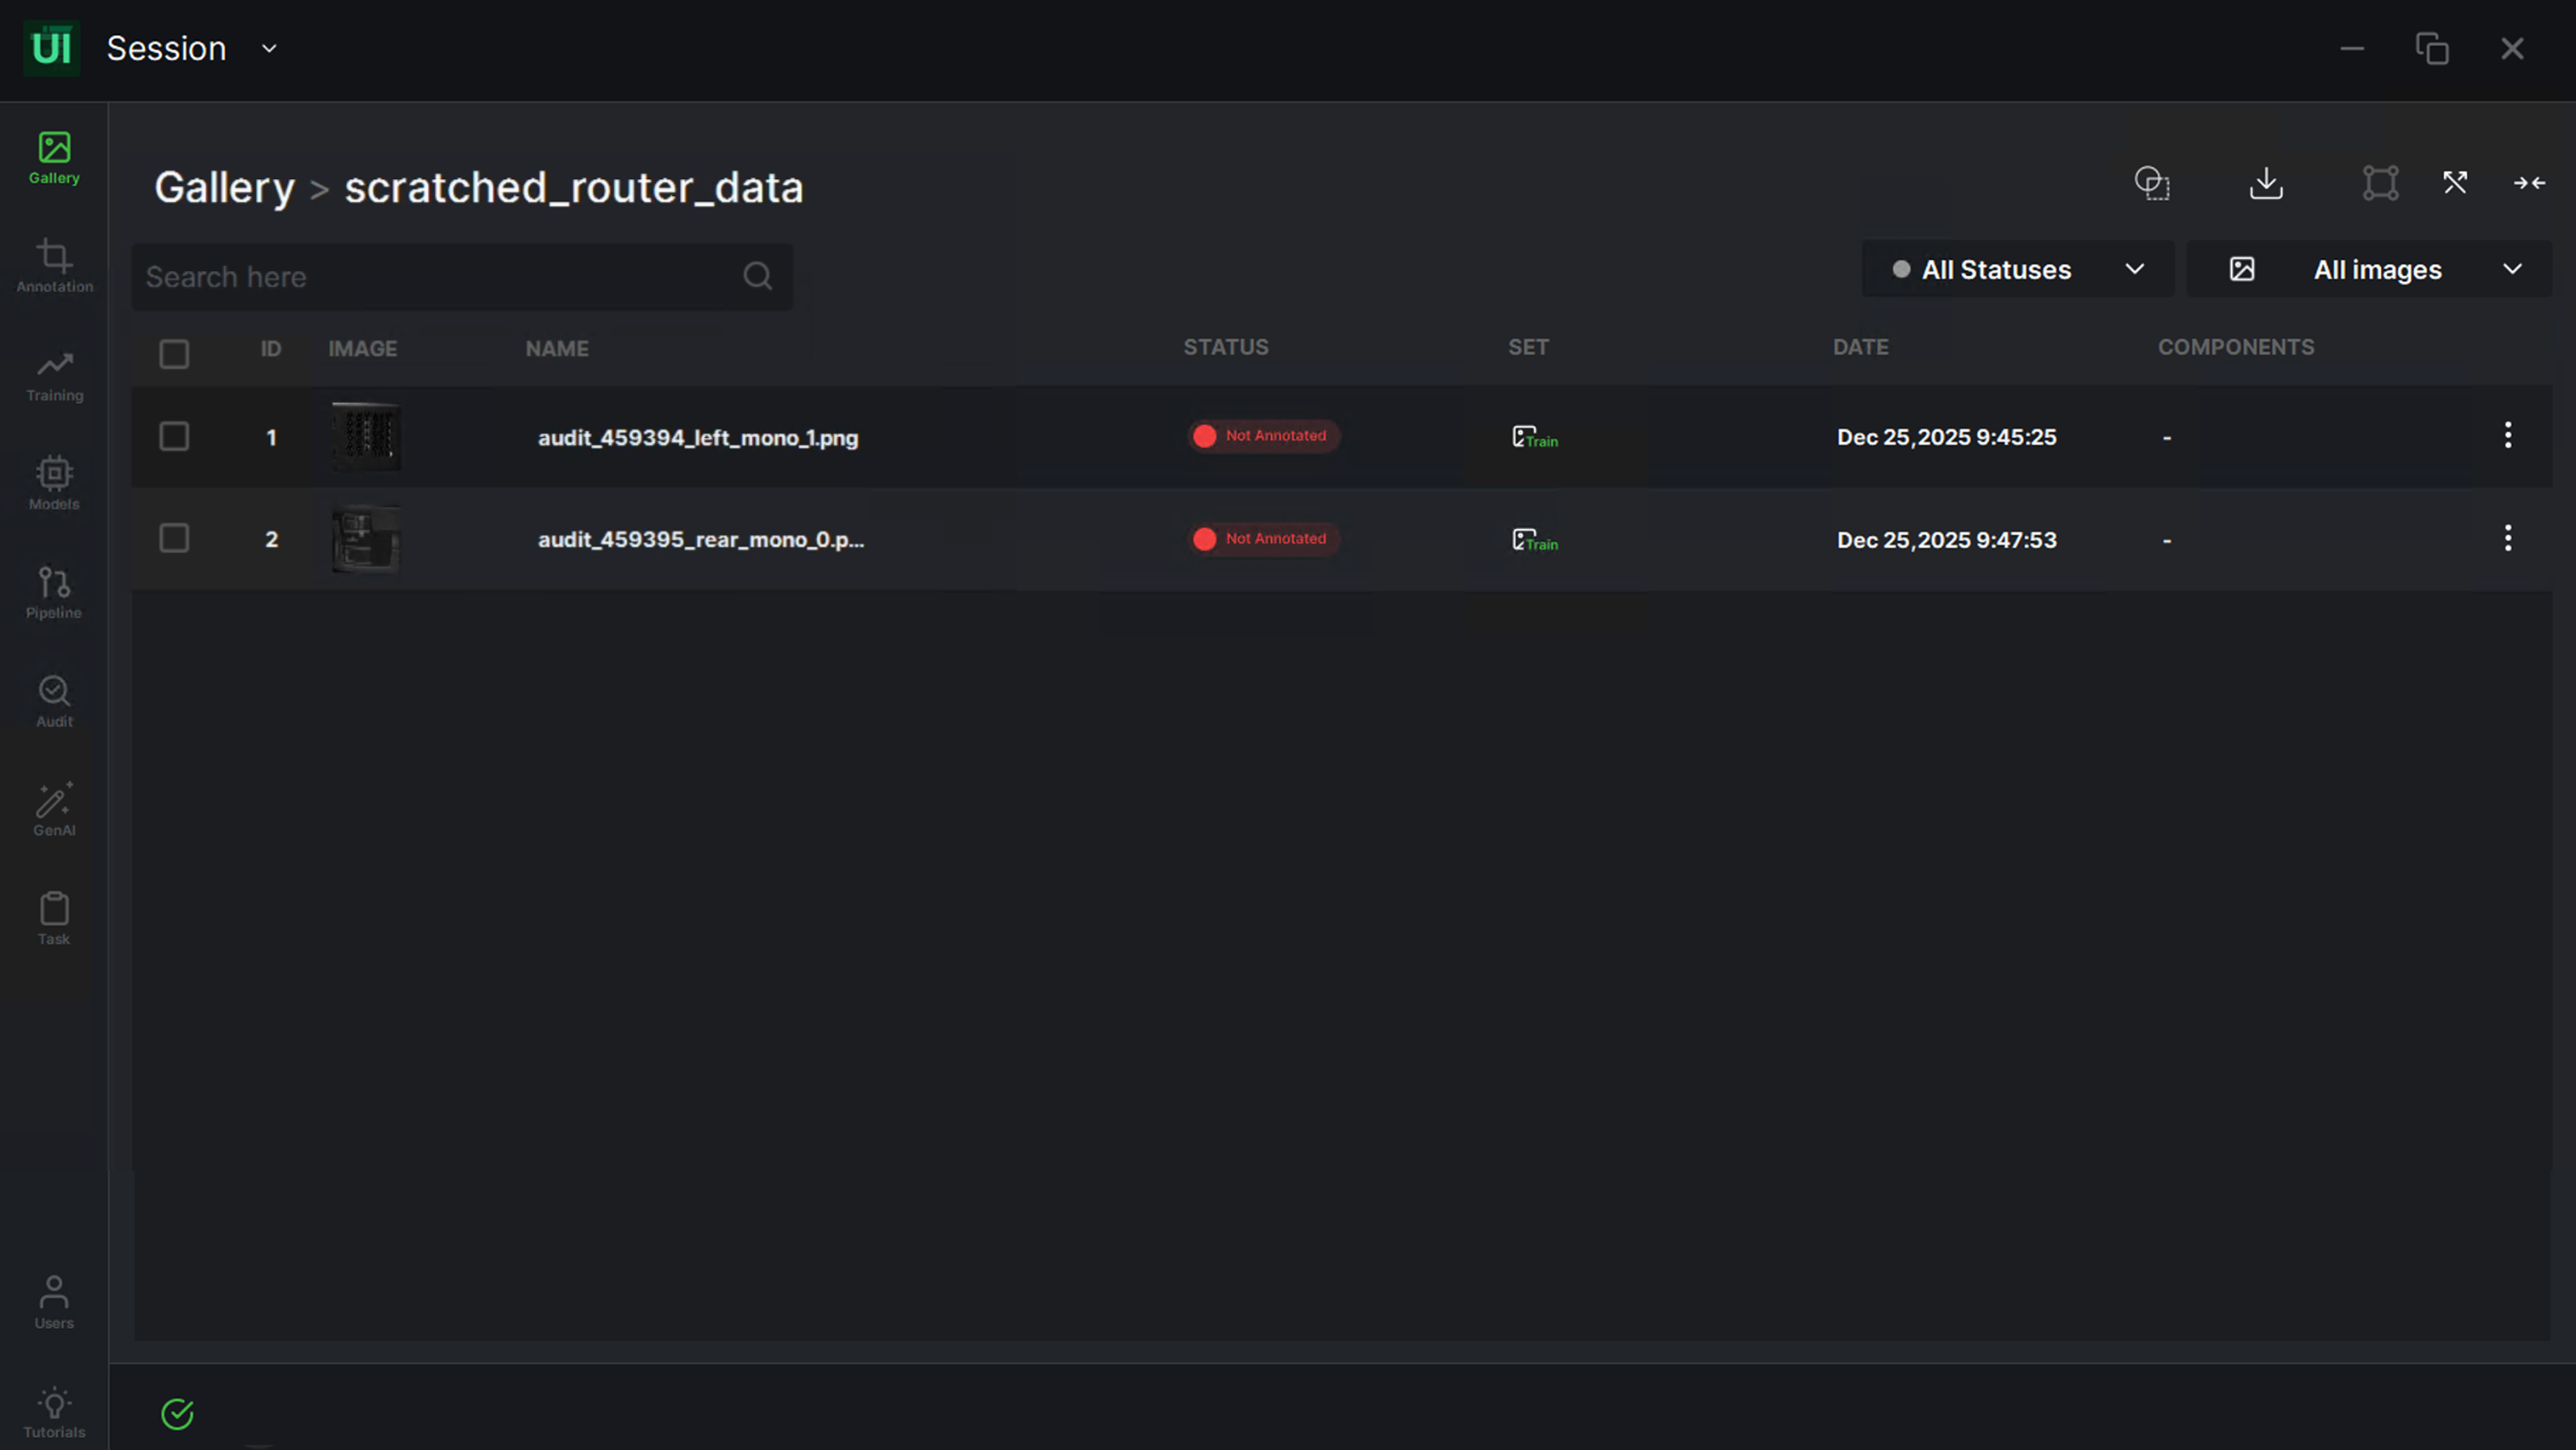This screenshot has height=1450, width=2576.
Task: Expand the Session dropdown chevron
Action: (x=269, y=49)
